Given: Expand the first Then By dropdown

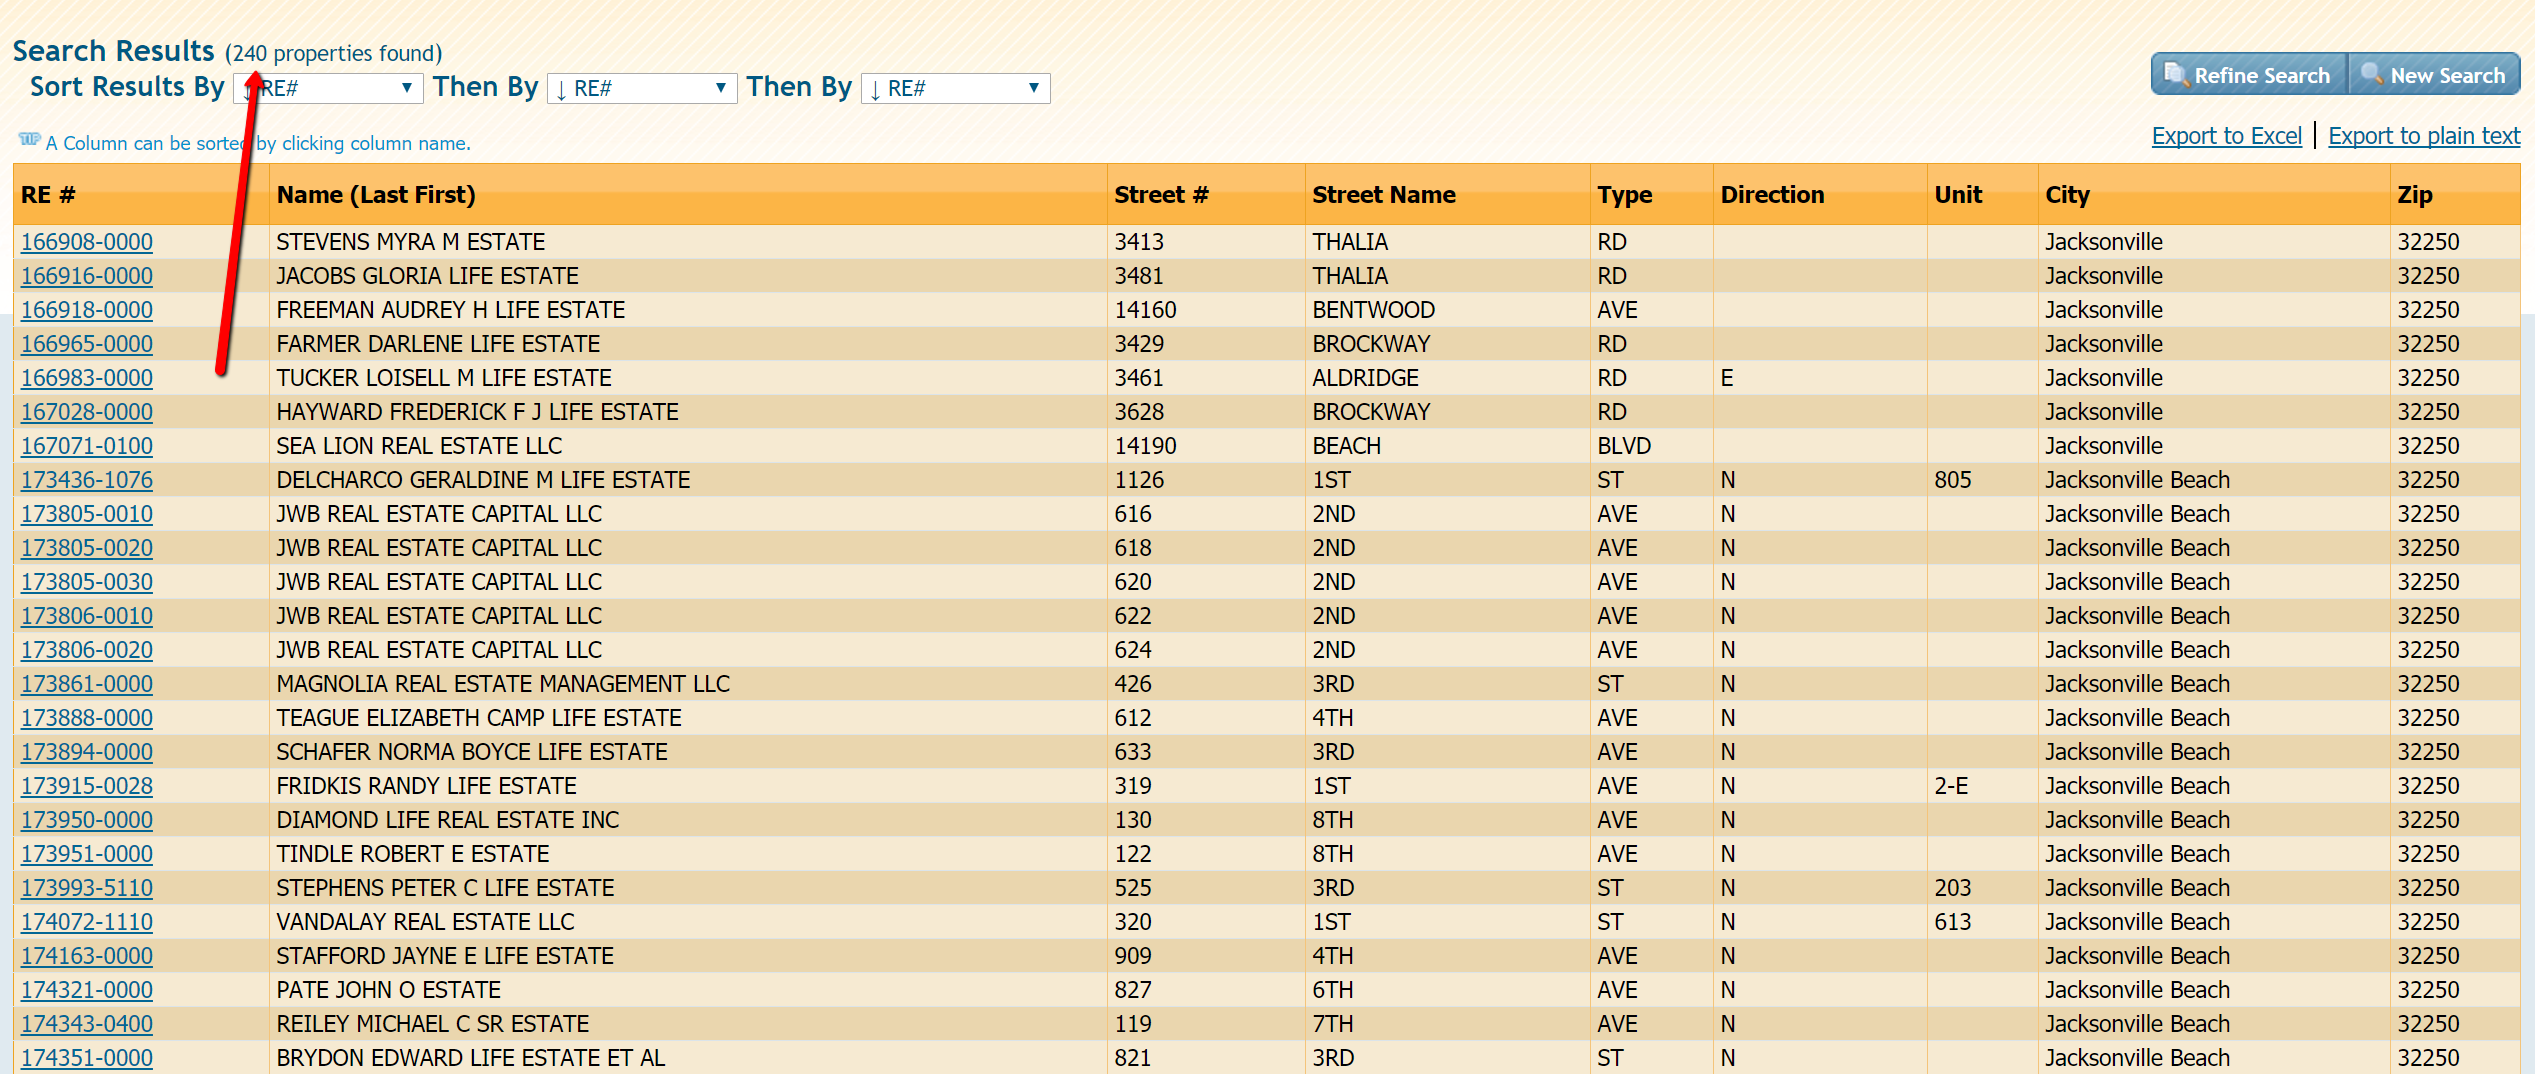Looking at the screenshot, I should pyautogui.click(x=641, y=88).
